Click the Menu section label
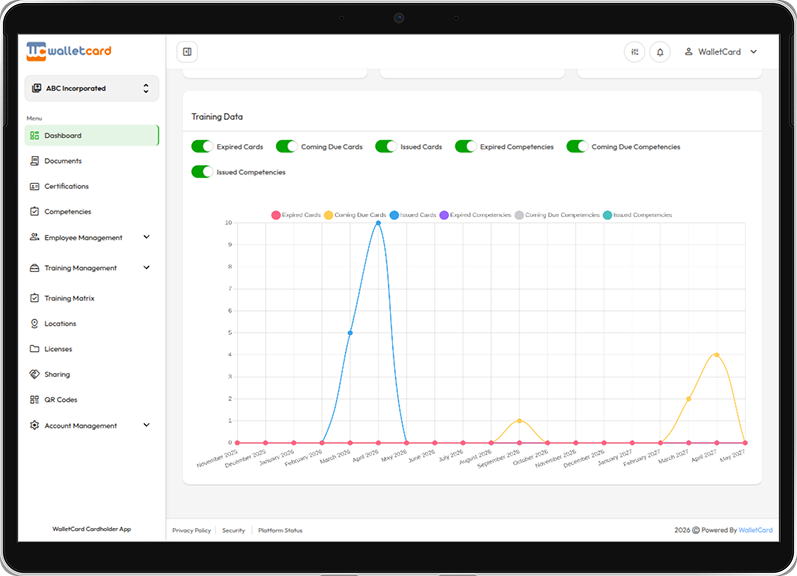Screen dimensions: 797x576 click(x=34, y=118)
